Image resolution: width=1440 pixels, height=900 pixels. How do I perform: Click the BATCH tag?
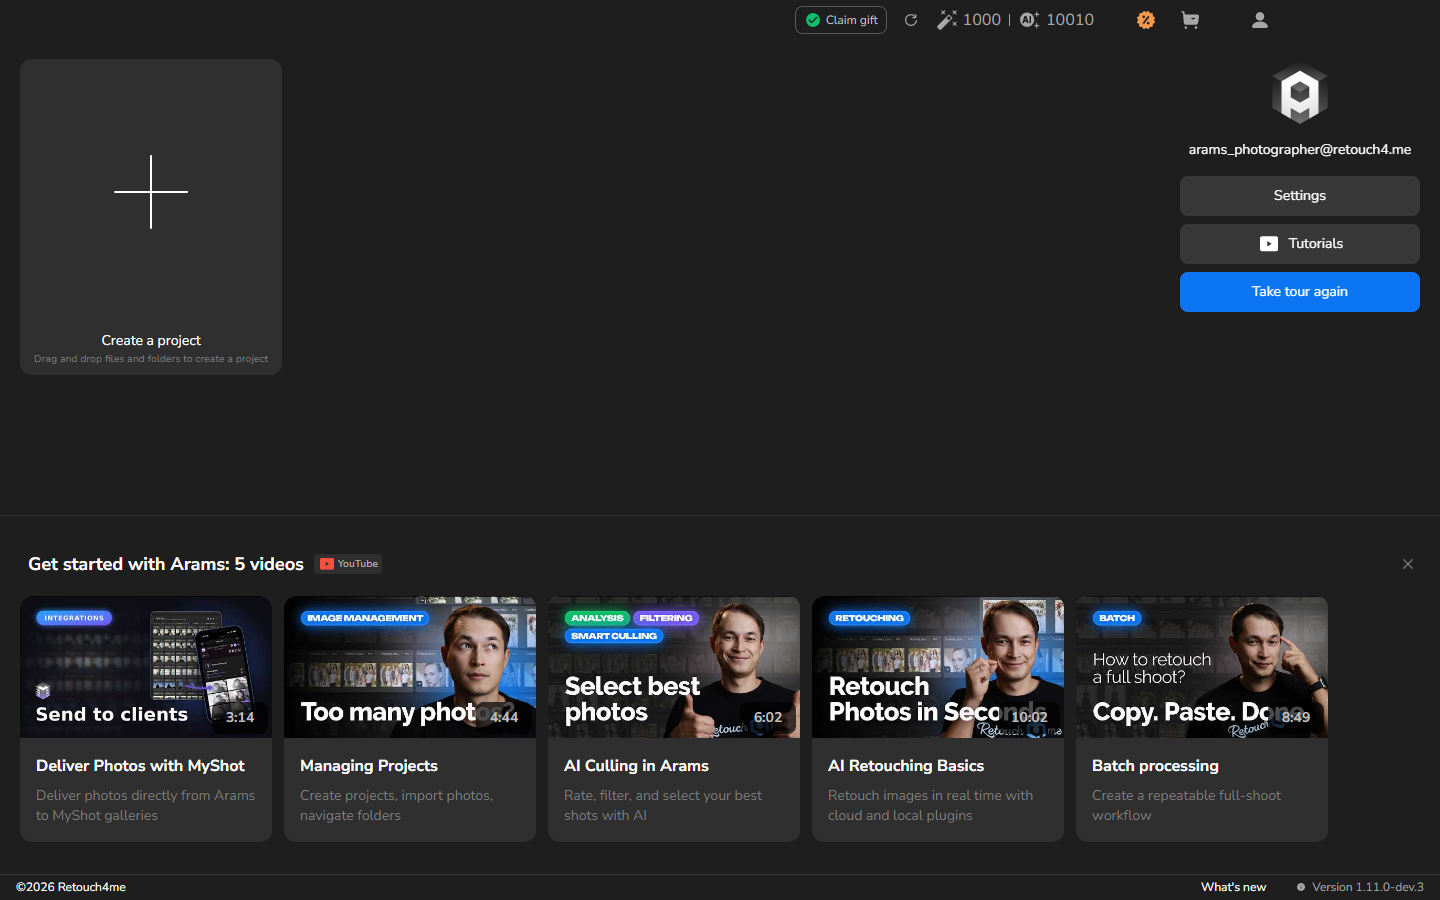[1117, 618]
